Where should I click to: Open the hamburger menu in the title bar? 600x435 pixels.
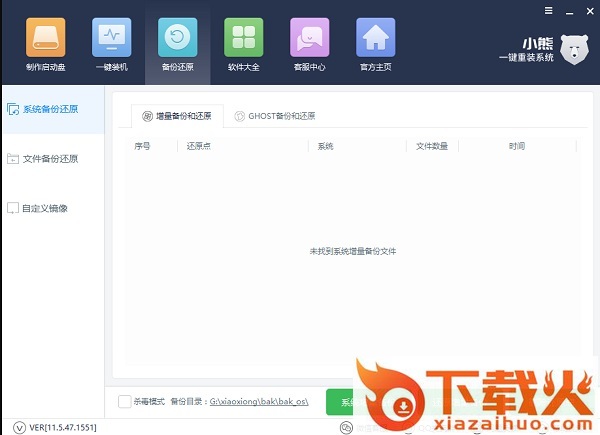[549, 9]
